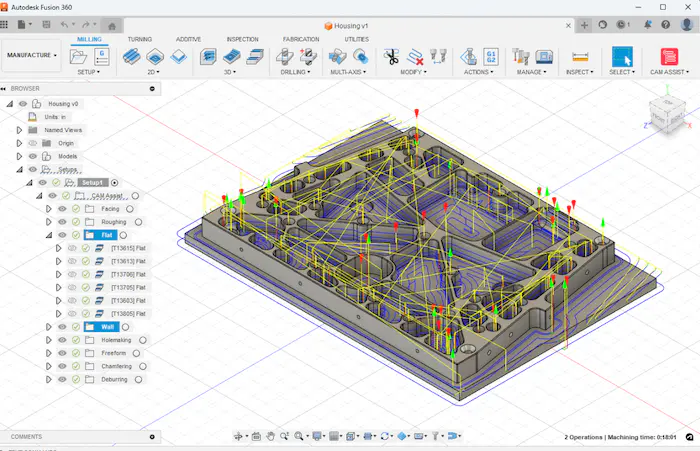Viewport: 700px width, 451px height.
Task: Toggle visibility of [T13615] Flat operation
Action: [x=72, y=248]
